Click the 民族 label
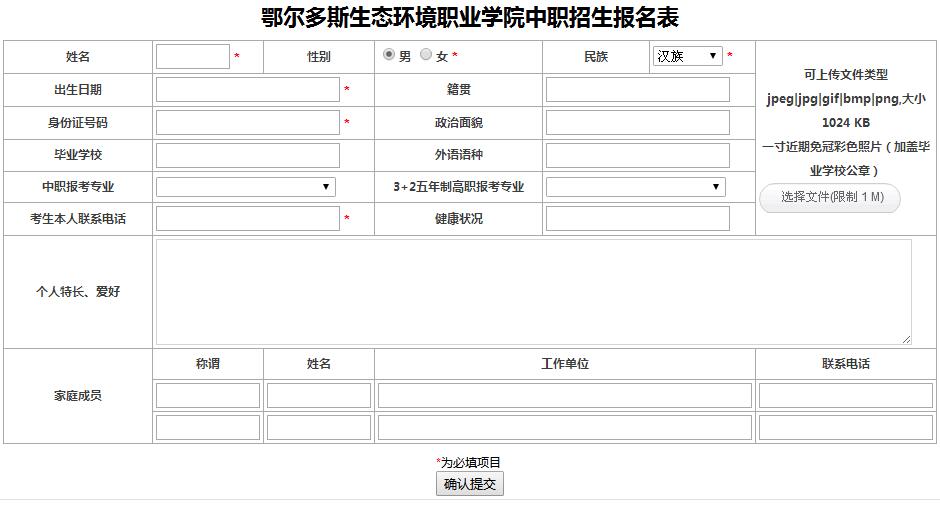 596,56
